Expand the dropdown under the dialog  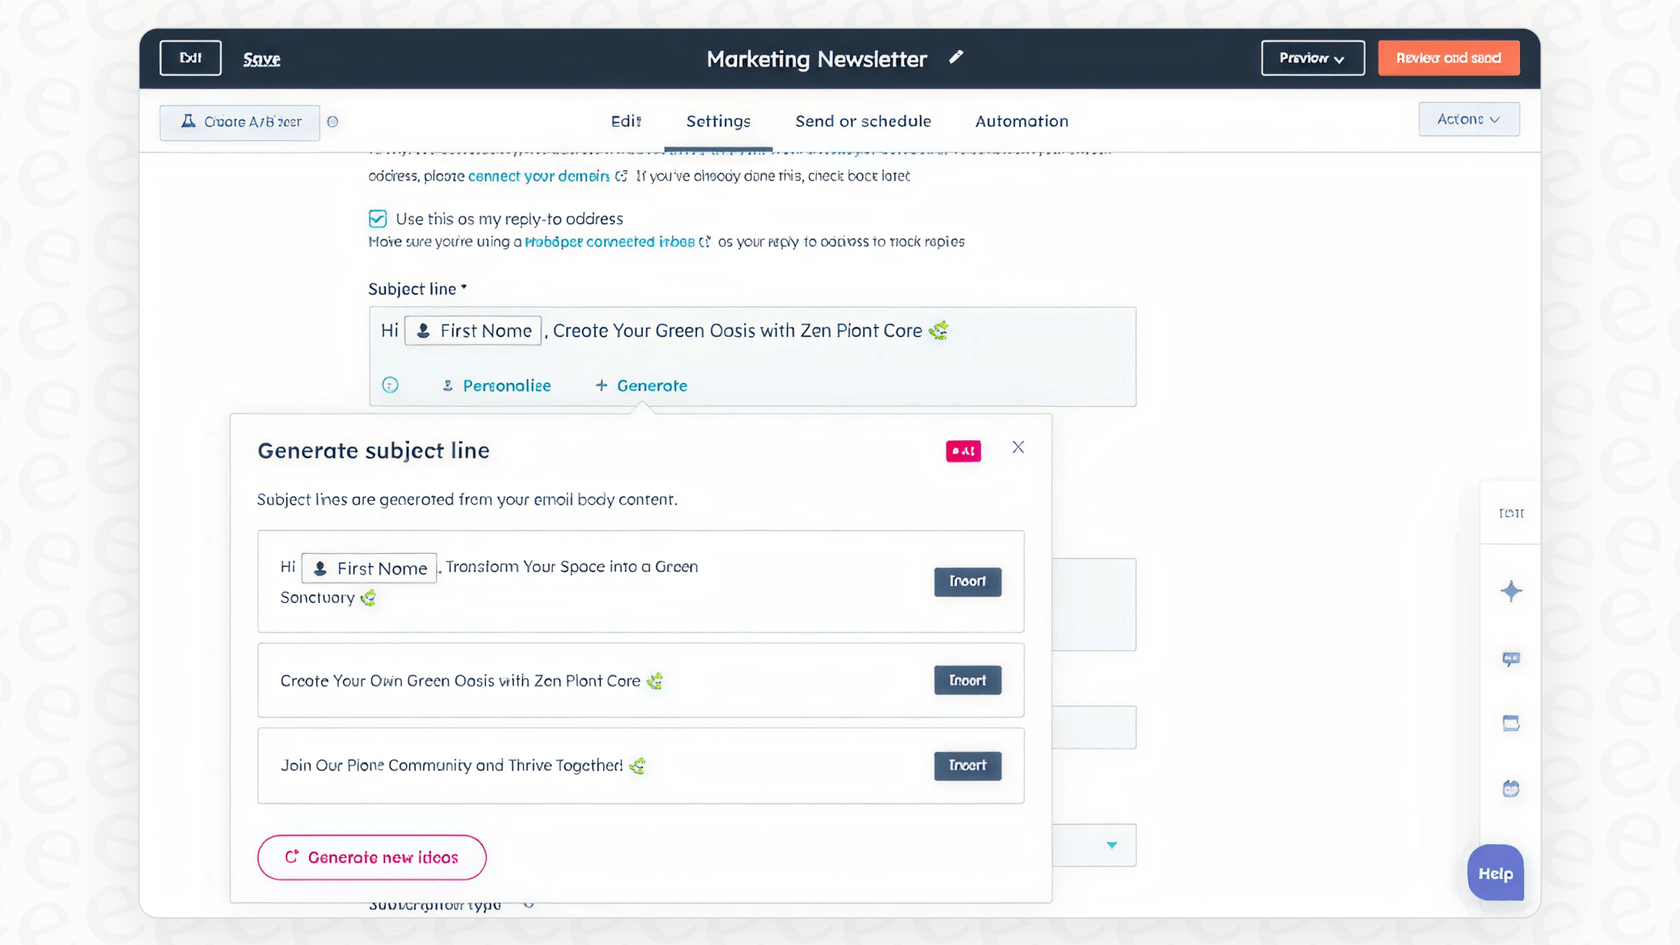click(1110, 845)
